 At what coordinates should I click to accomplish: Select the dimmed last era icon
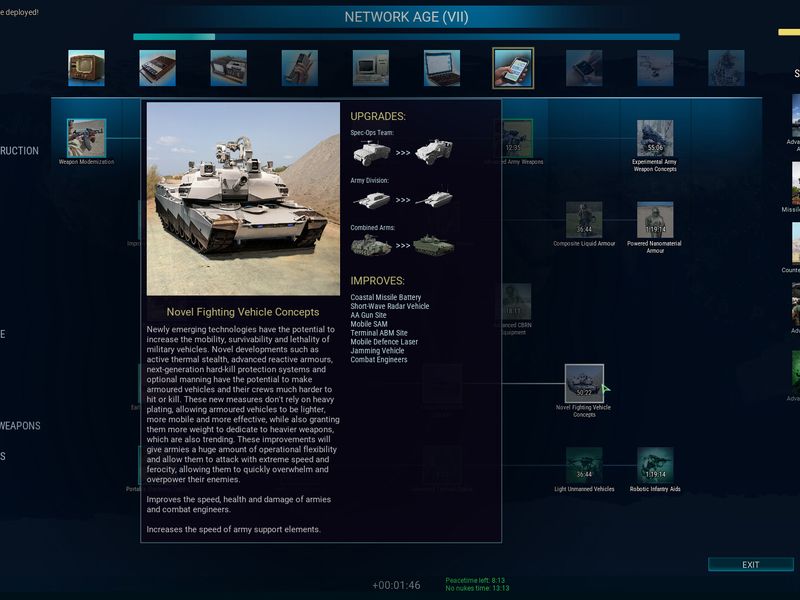click(727, 68)
